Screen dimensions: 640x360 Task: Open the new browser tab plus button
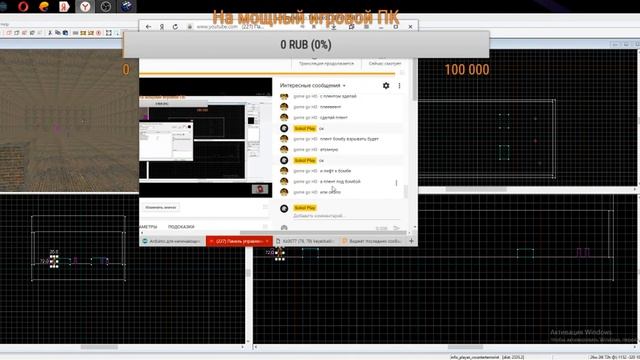(x=411, y=241)
